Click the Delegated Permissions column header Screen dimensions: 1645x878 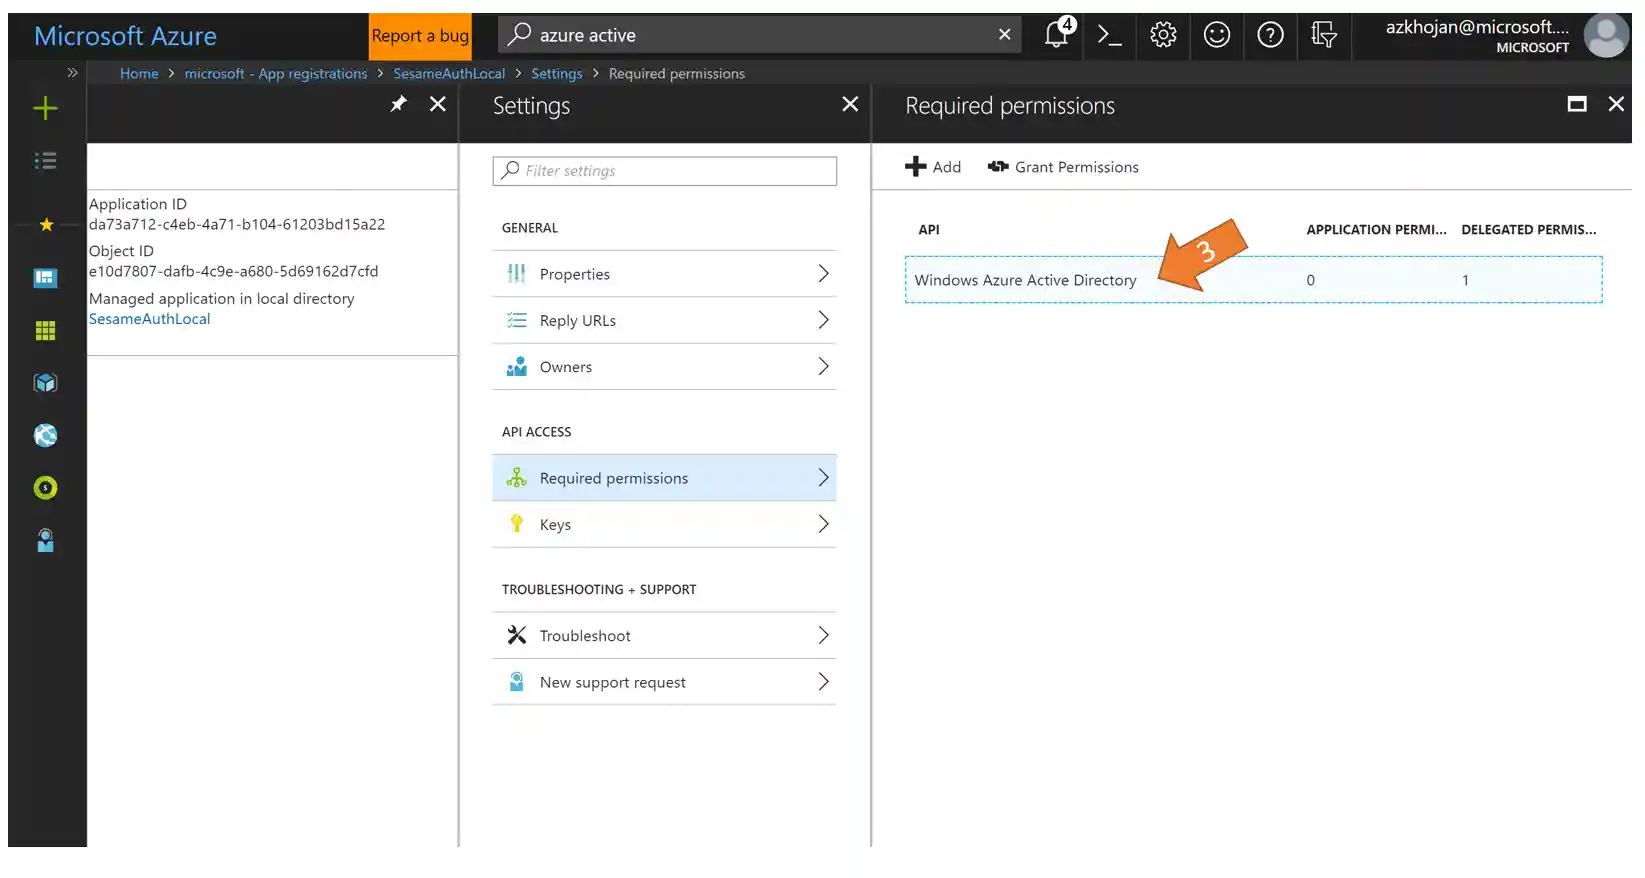1528,230
